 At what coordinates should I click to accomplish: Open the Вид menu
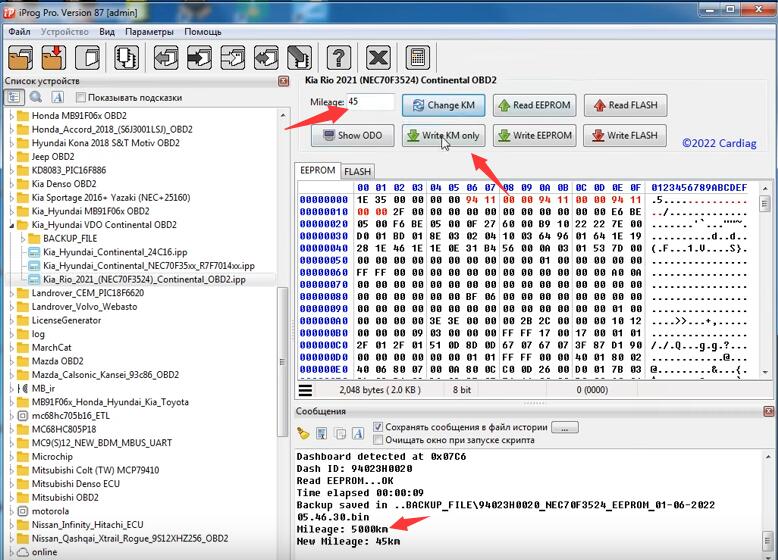[107, 32]
